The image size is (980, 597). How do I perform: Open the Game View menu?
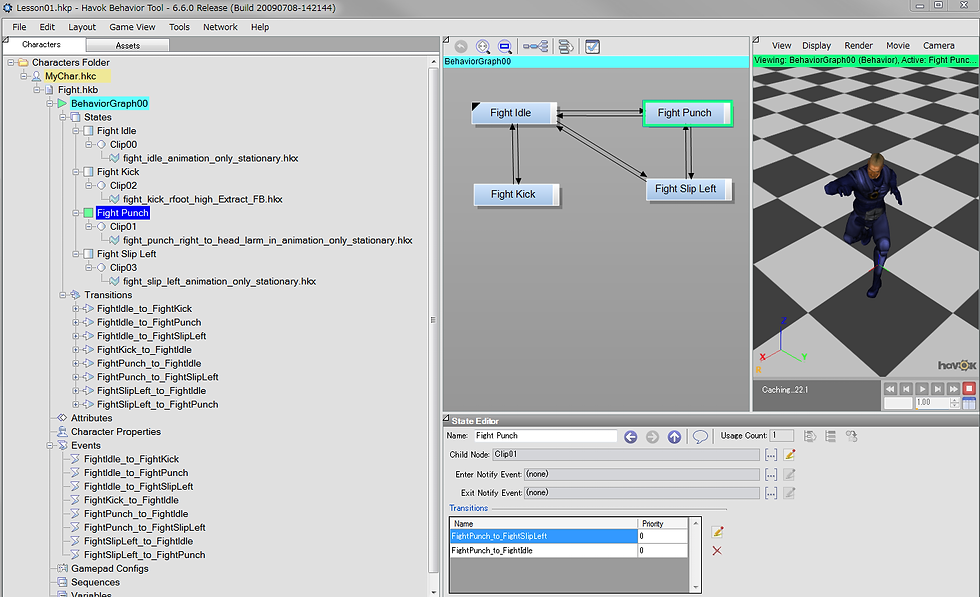point(132,27)
